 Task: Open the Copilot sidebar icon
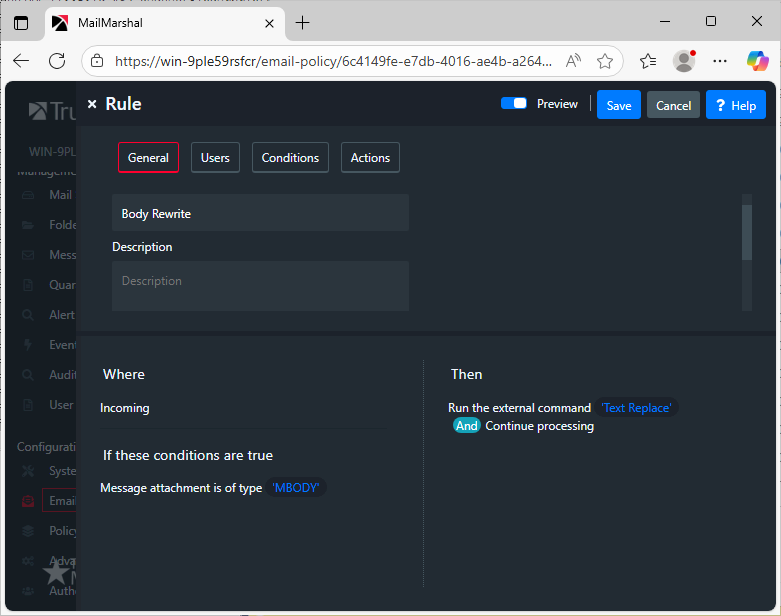(x=757, y=61)
